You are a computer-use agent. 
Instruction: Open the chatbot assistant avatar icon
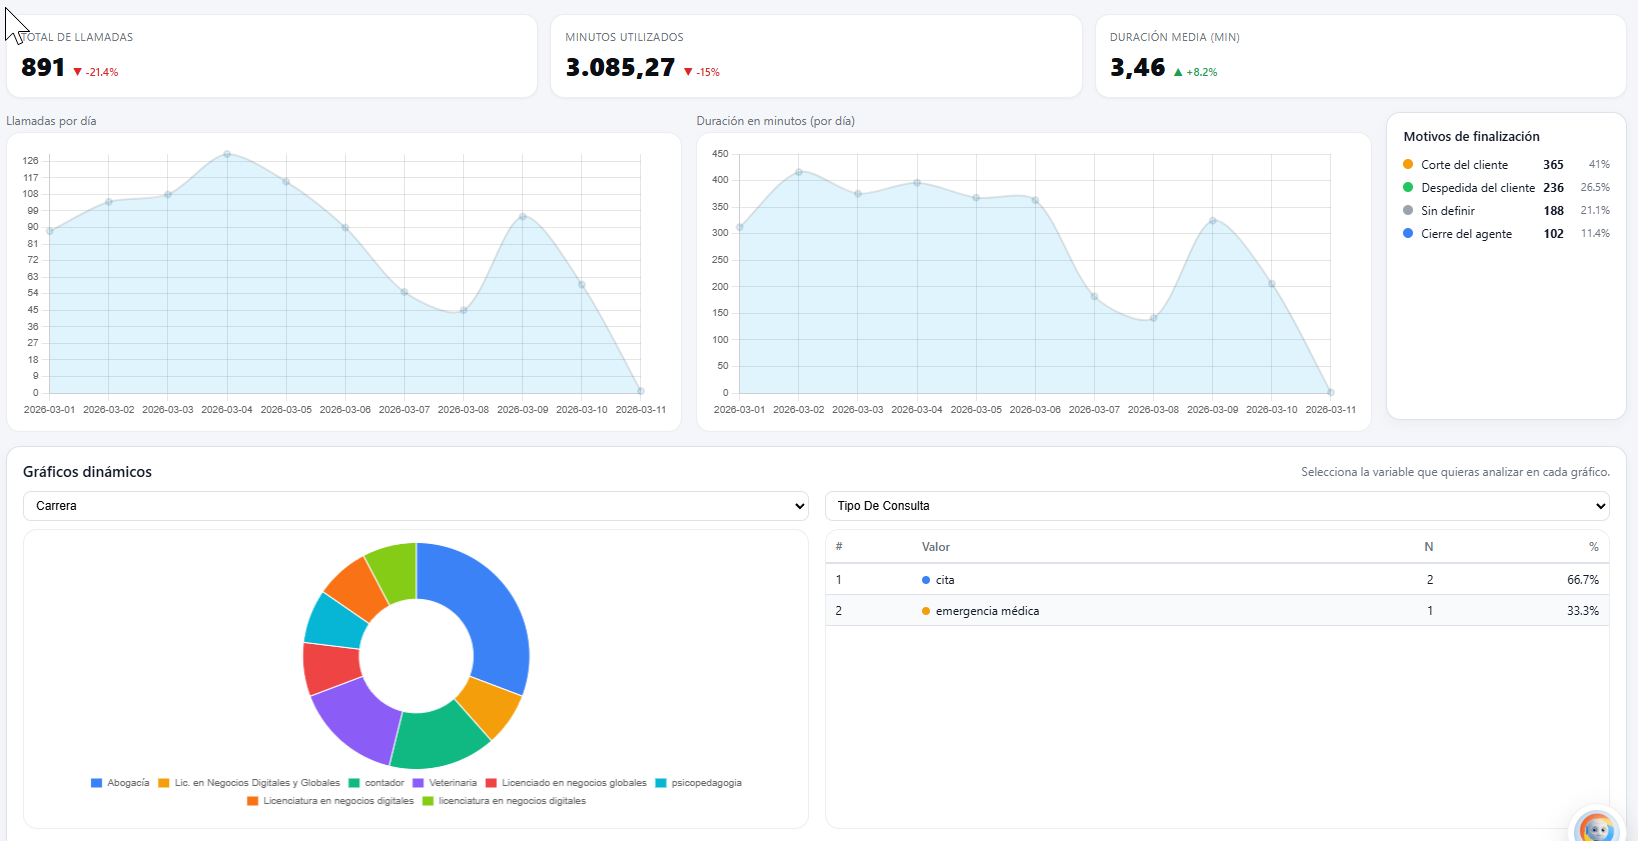coord(1596,828)
